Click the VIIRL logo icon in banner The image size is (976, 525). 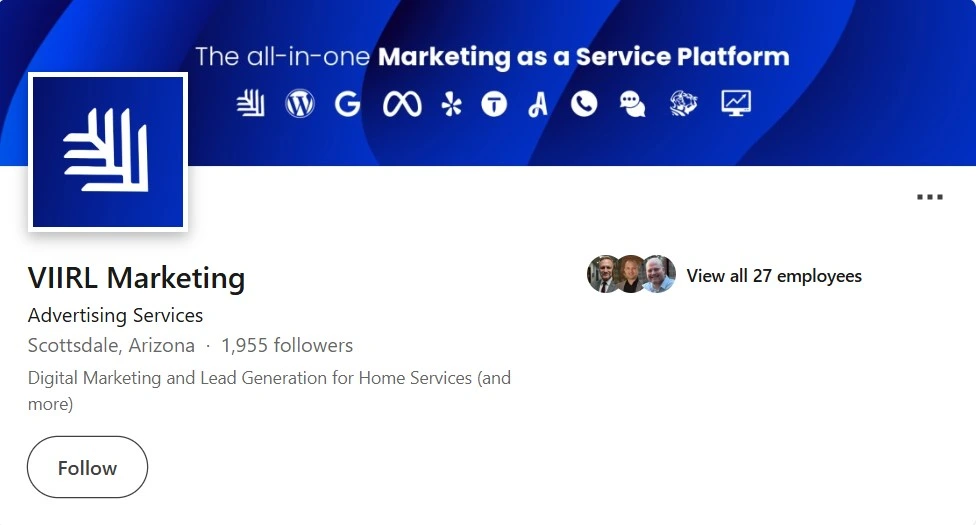[x=251, y=103]
